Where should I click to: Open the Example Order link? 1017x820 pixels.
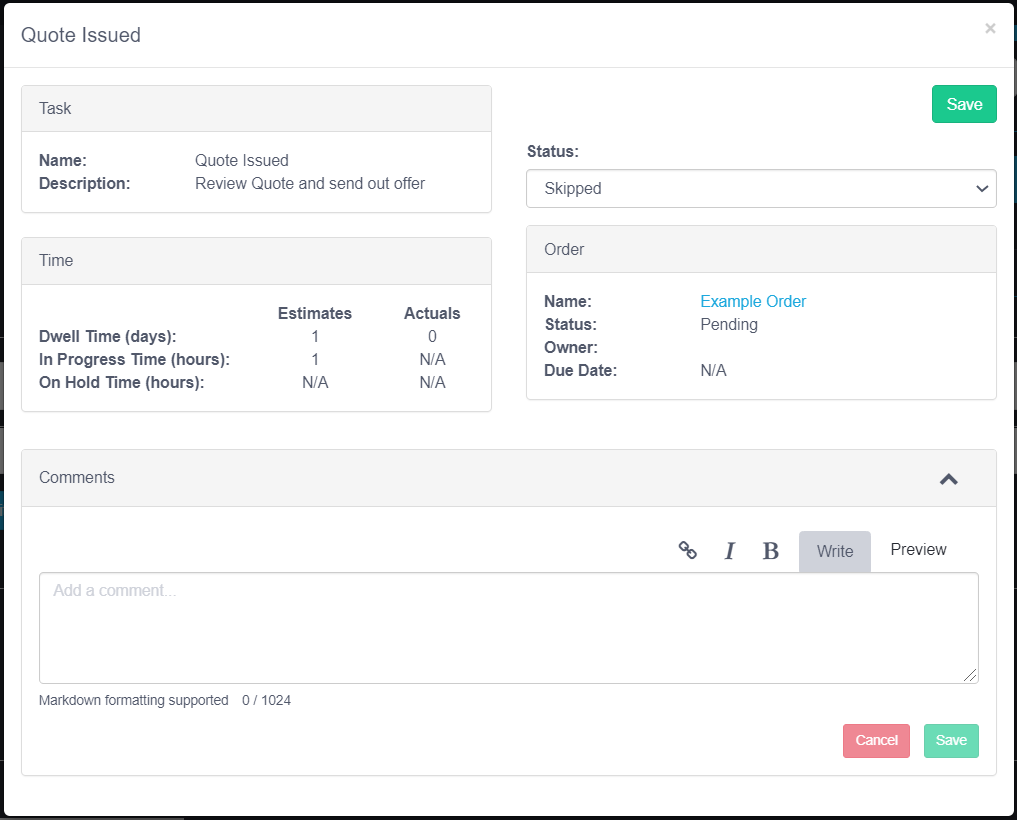[753, 301]
